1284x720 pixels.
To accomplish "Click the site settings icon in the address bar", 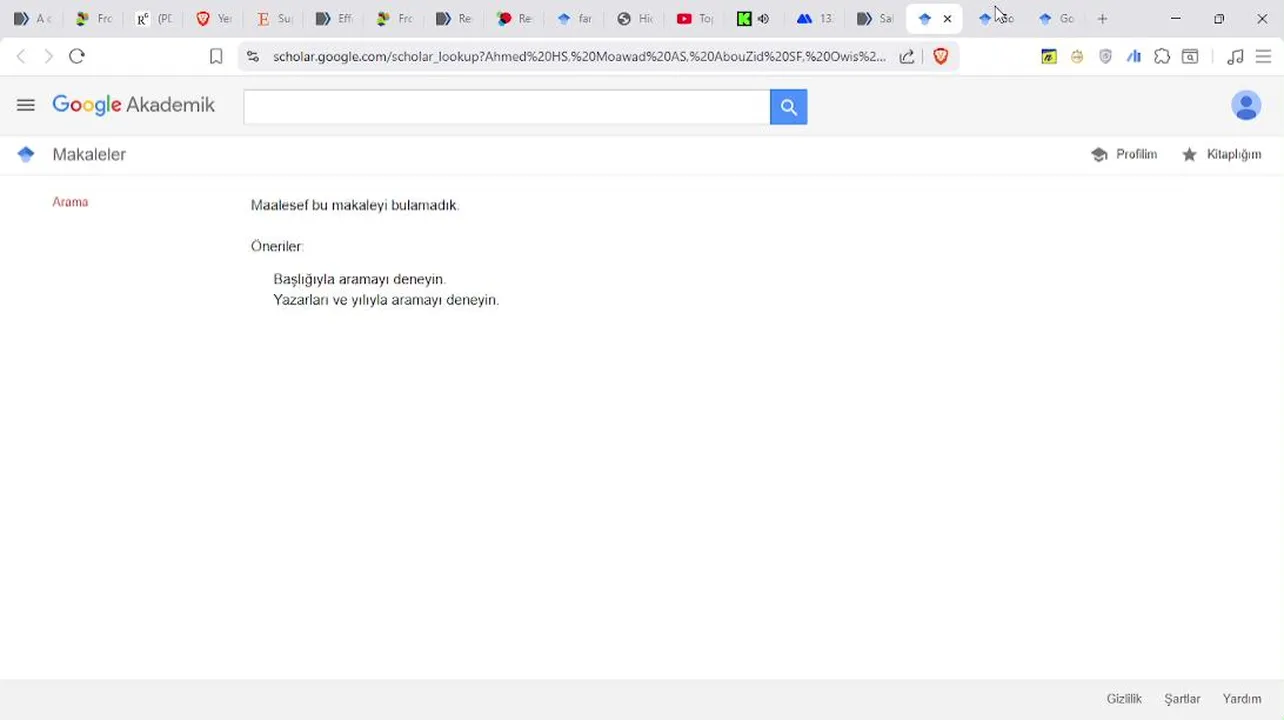I will 252,57.
